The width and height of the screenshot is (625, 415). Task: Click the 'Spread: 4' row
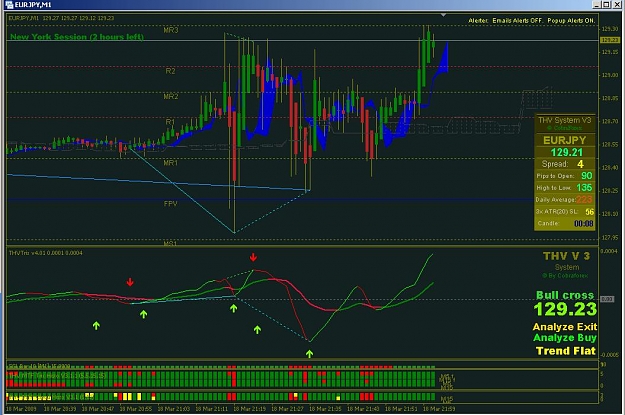pos(564,164)
